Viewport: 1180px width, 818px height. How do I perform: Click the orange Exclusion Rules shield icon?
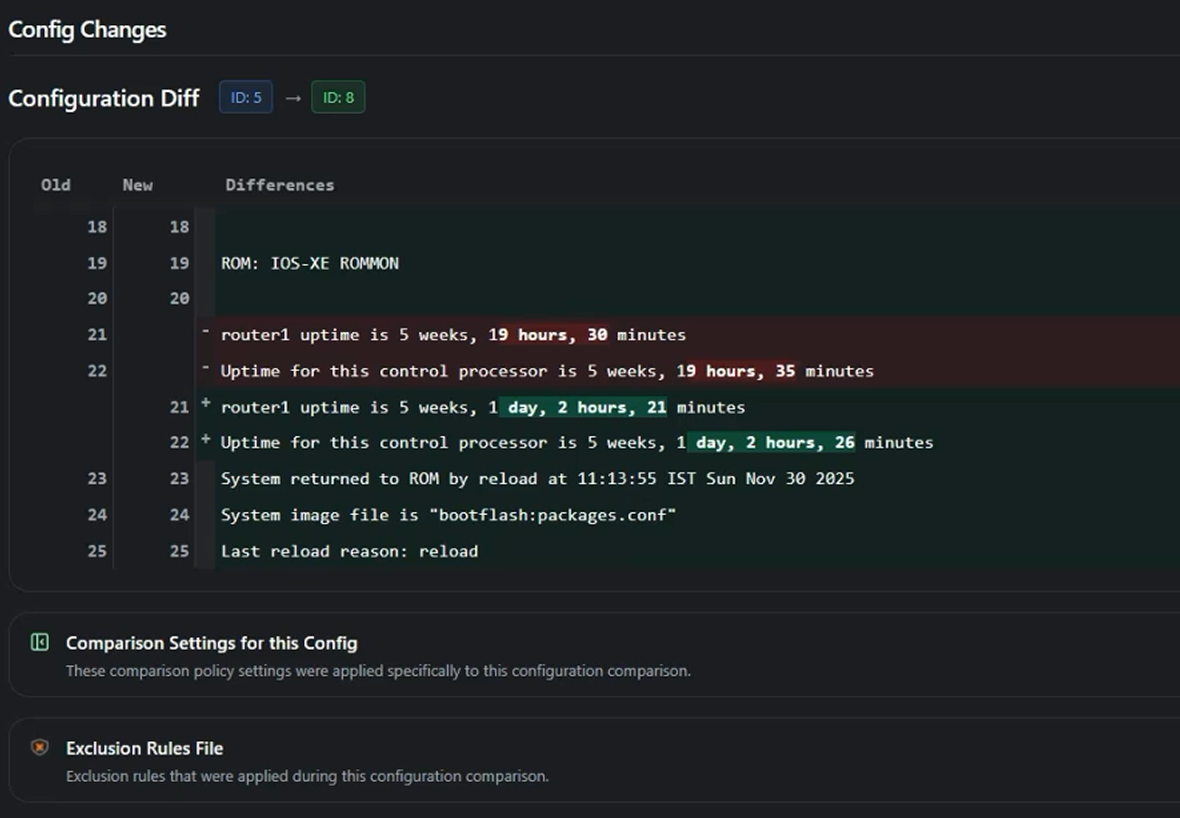pyautogui.click(x=39, y=748)
